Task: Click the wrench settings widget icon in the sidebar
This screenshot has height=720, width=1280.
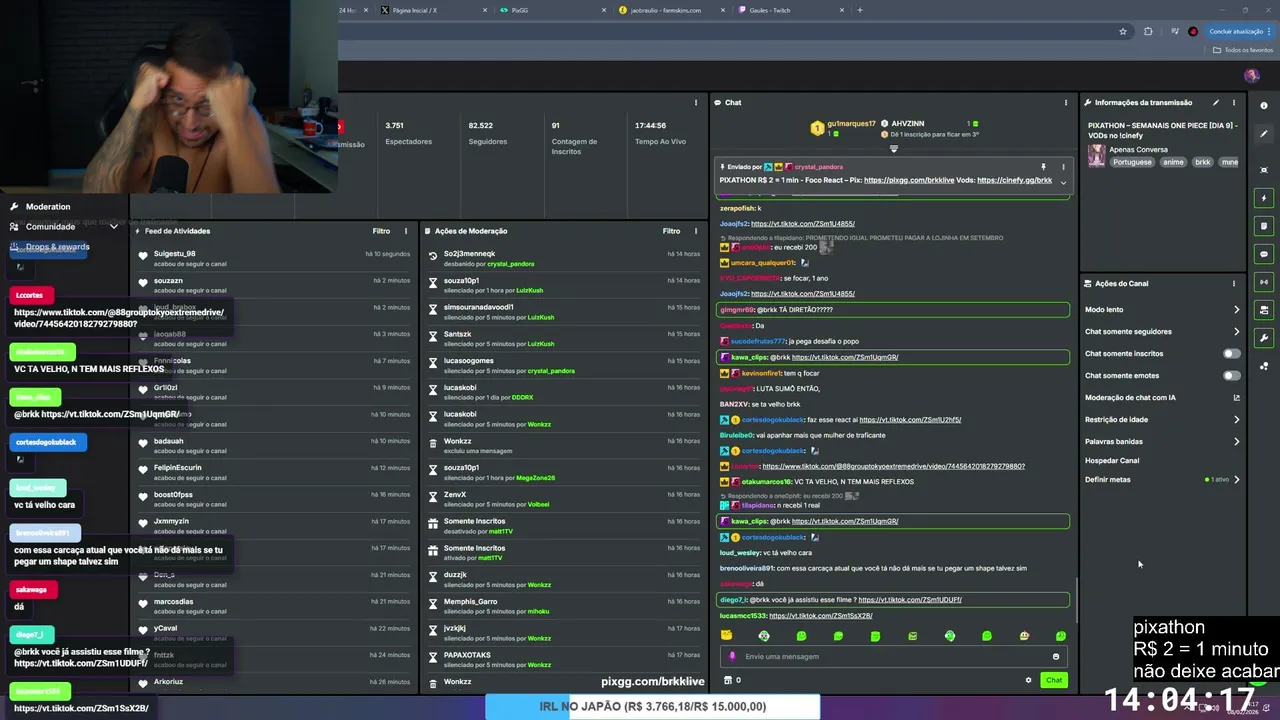Action: point(1264,338)
